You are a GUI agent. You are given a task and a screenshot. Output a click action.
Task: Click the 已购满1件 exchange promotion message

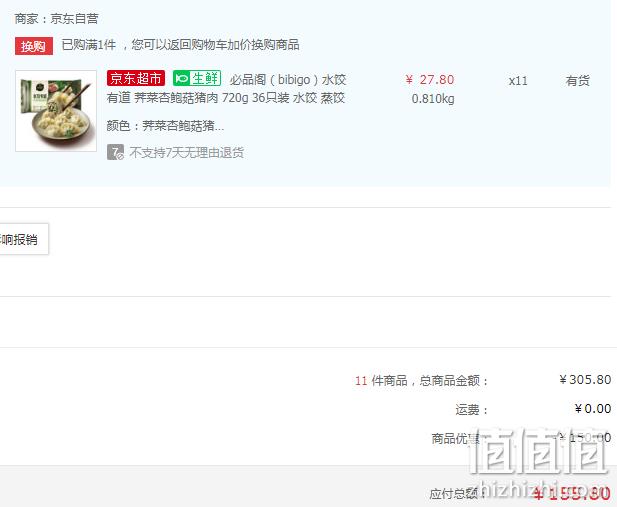180,44
